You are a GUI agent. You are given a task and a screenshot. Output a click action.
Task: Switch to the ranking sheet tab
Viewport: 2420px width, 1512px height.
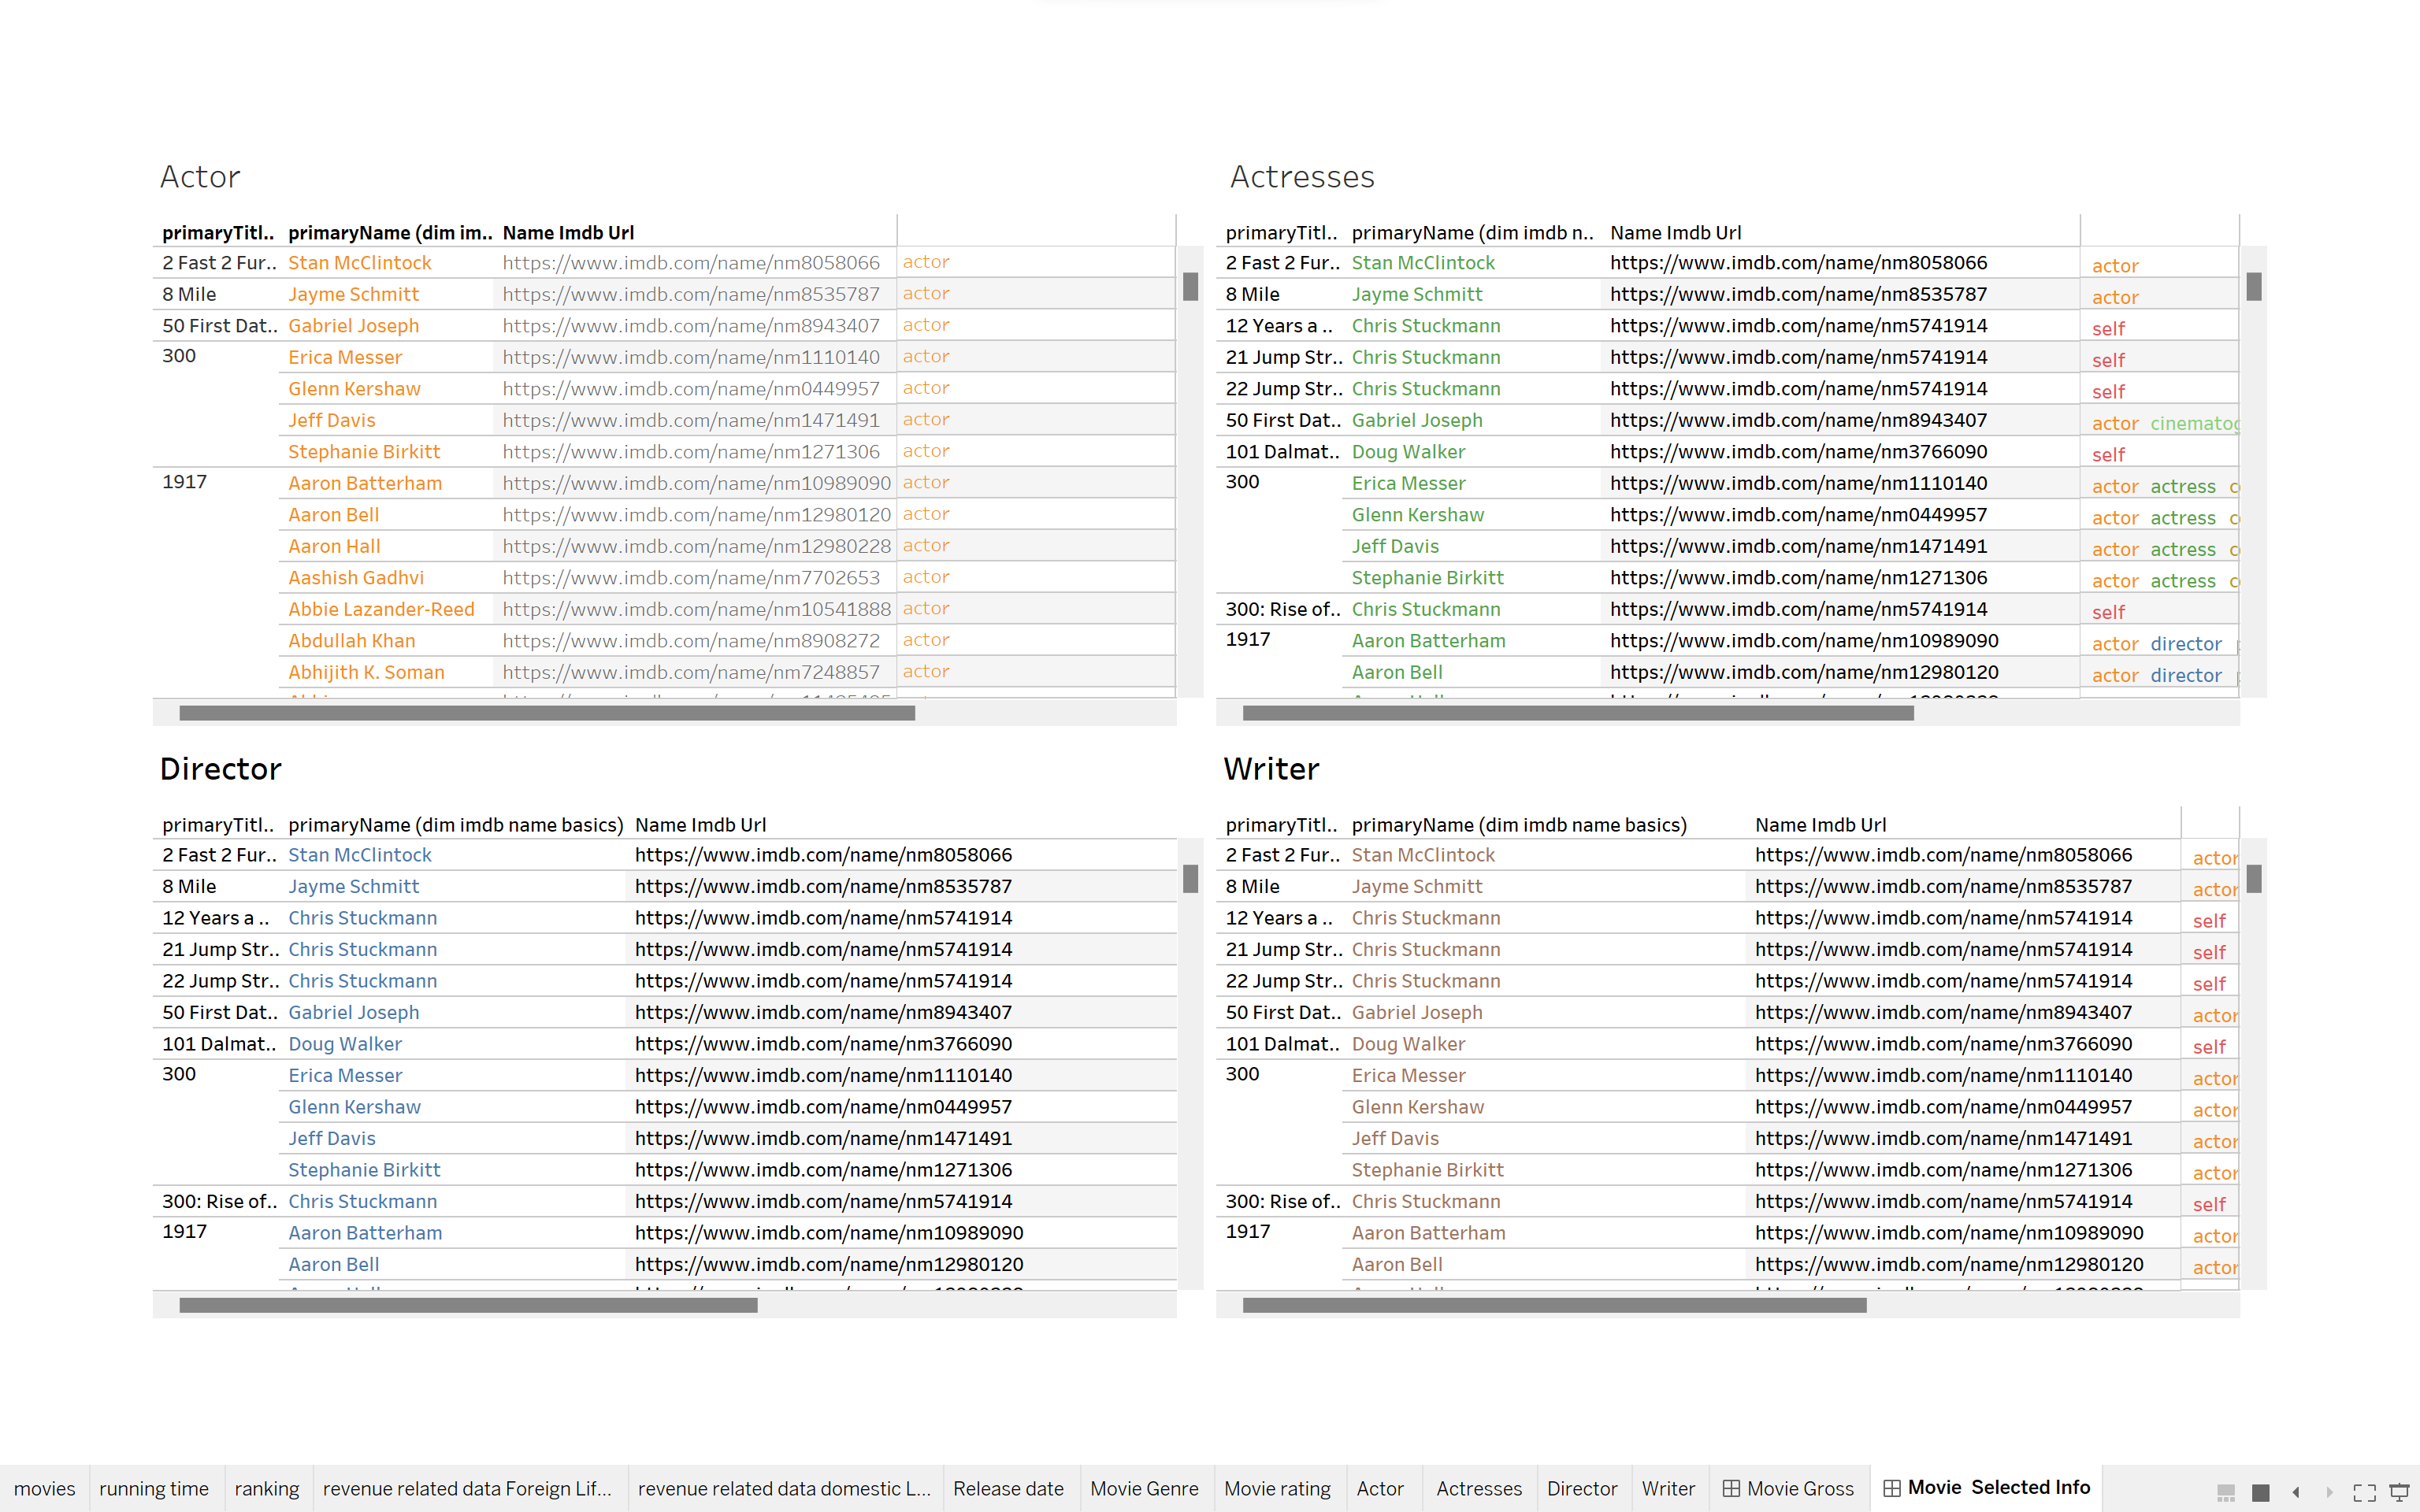coord(266,1488)
